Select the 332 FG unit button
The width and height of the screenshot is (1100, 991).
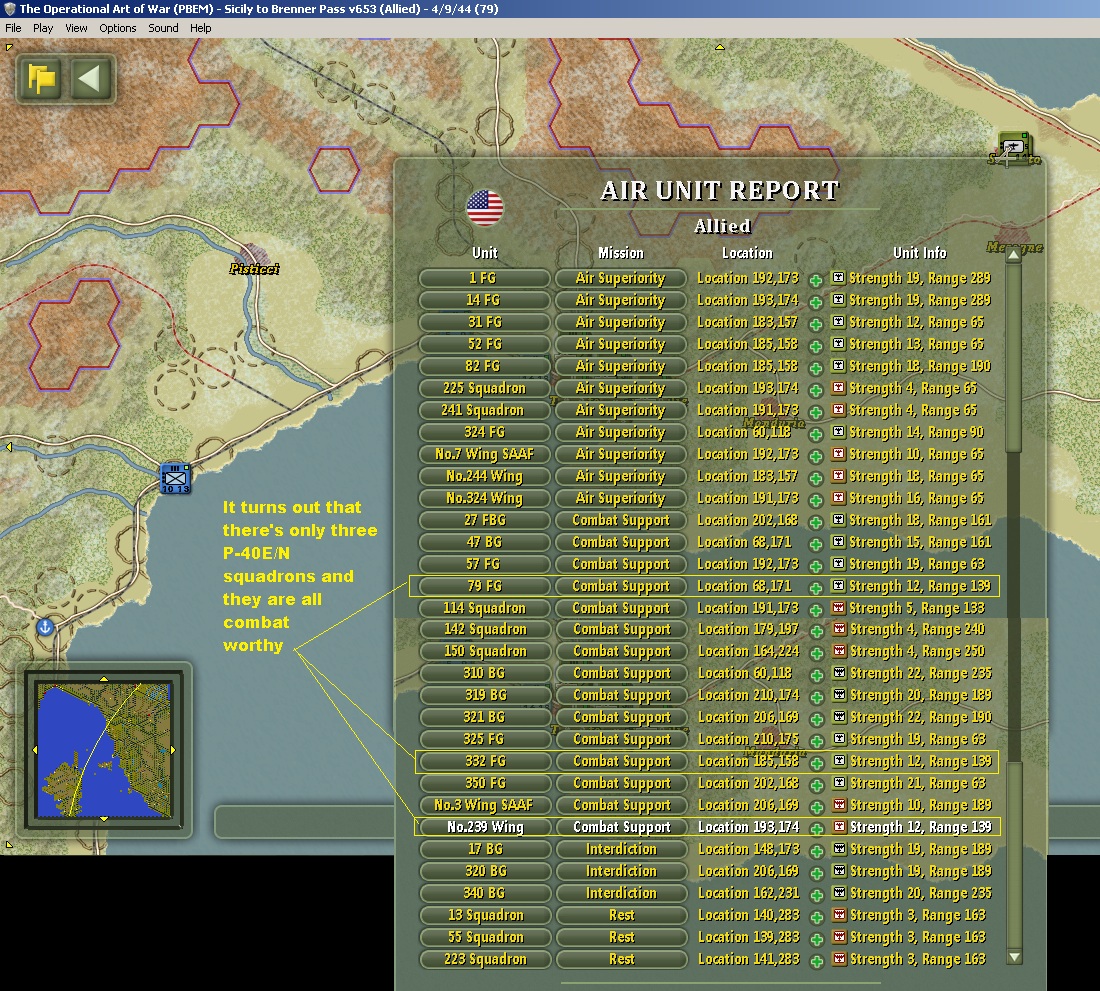(x=485, y=761)
